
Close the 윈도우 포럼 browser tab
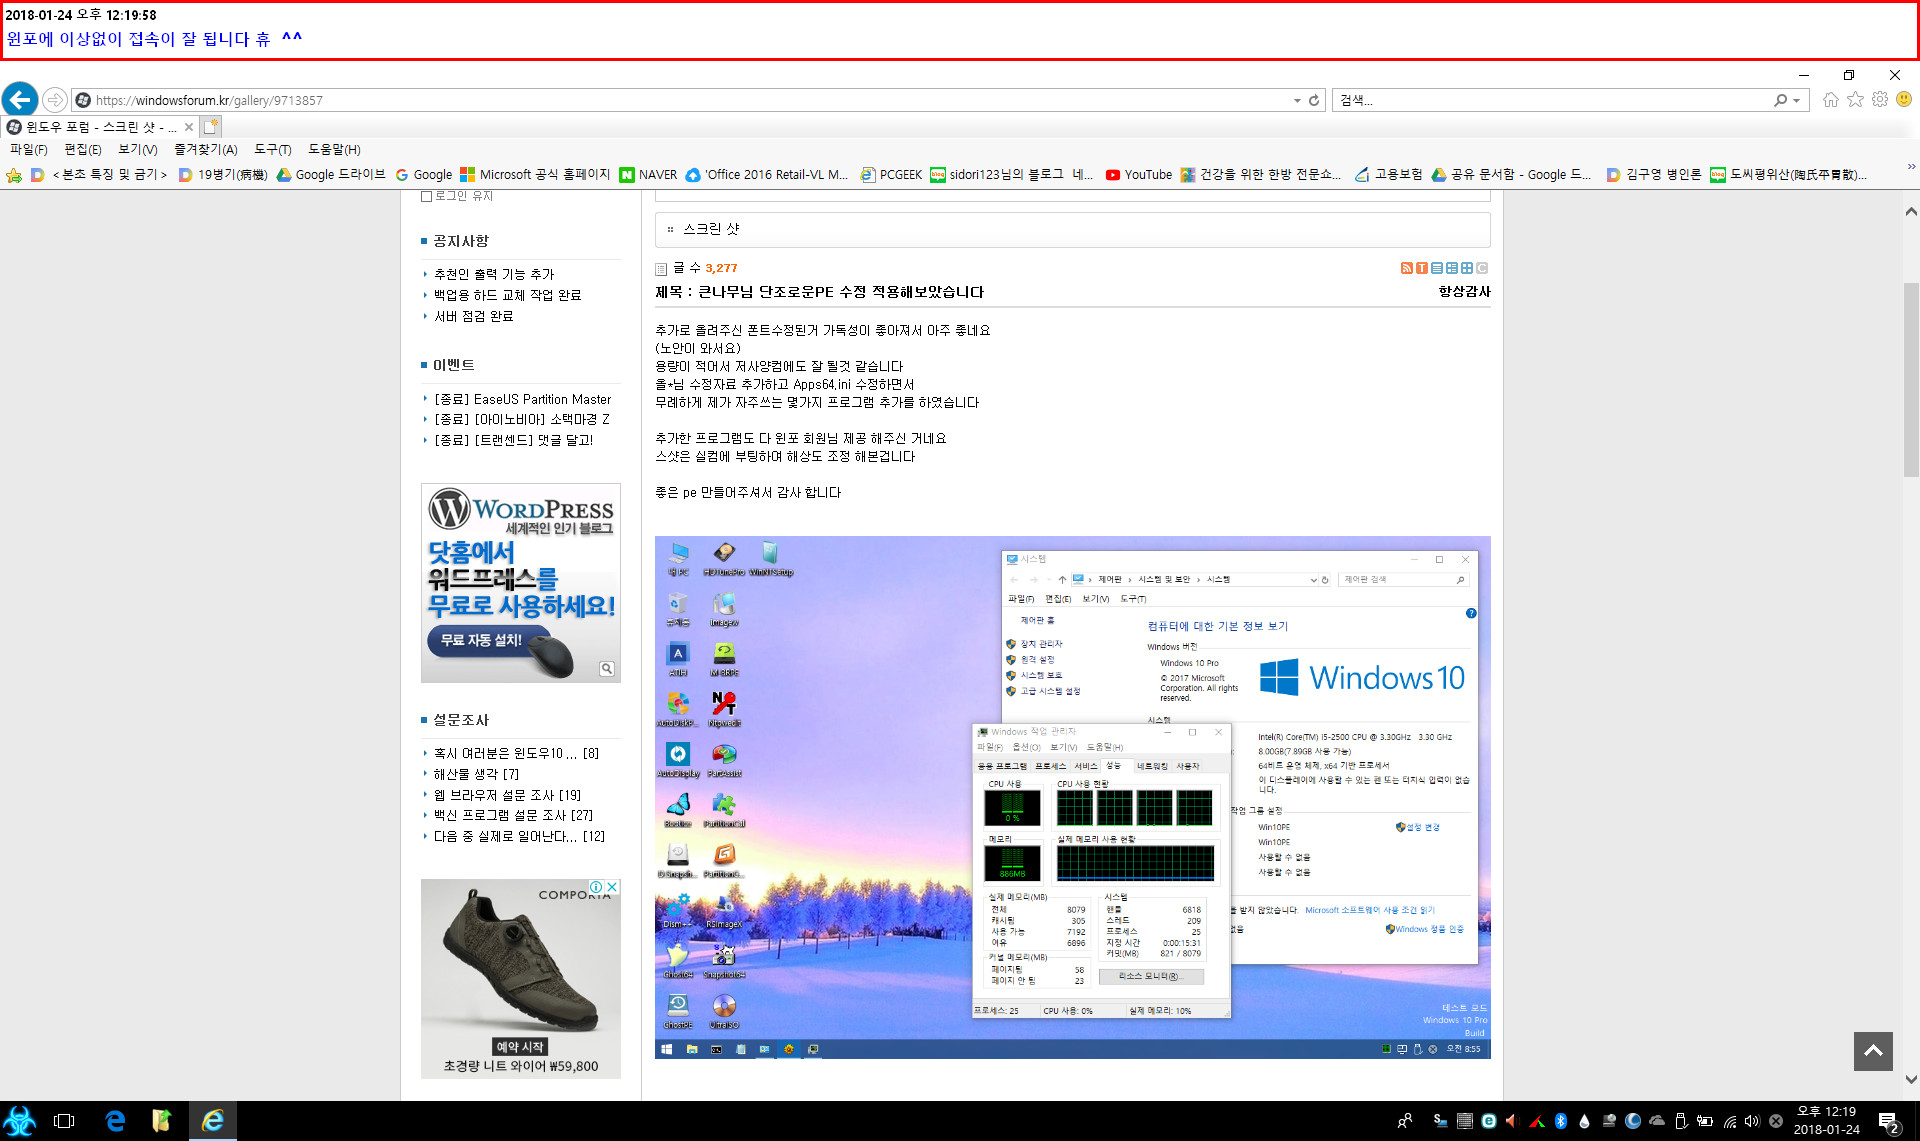189,127
